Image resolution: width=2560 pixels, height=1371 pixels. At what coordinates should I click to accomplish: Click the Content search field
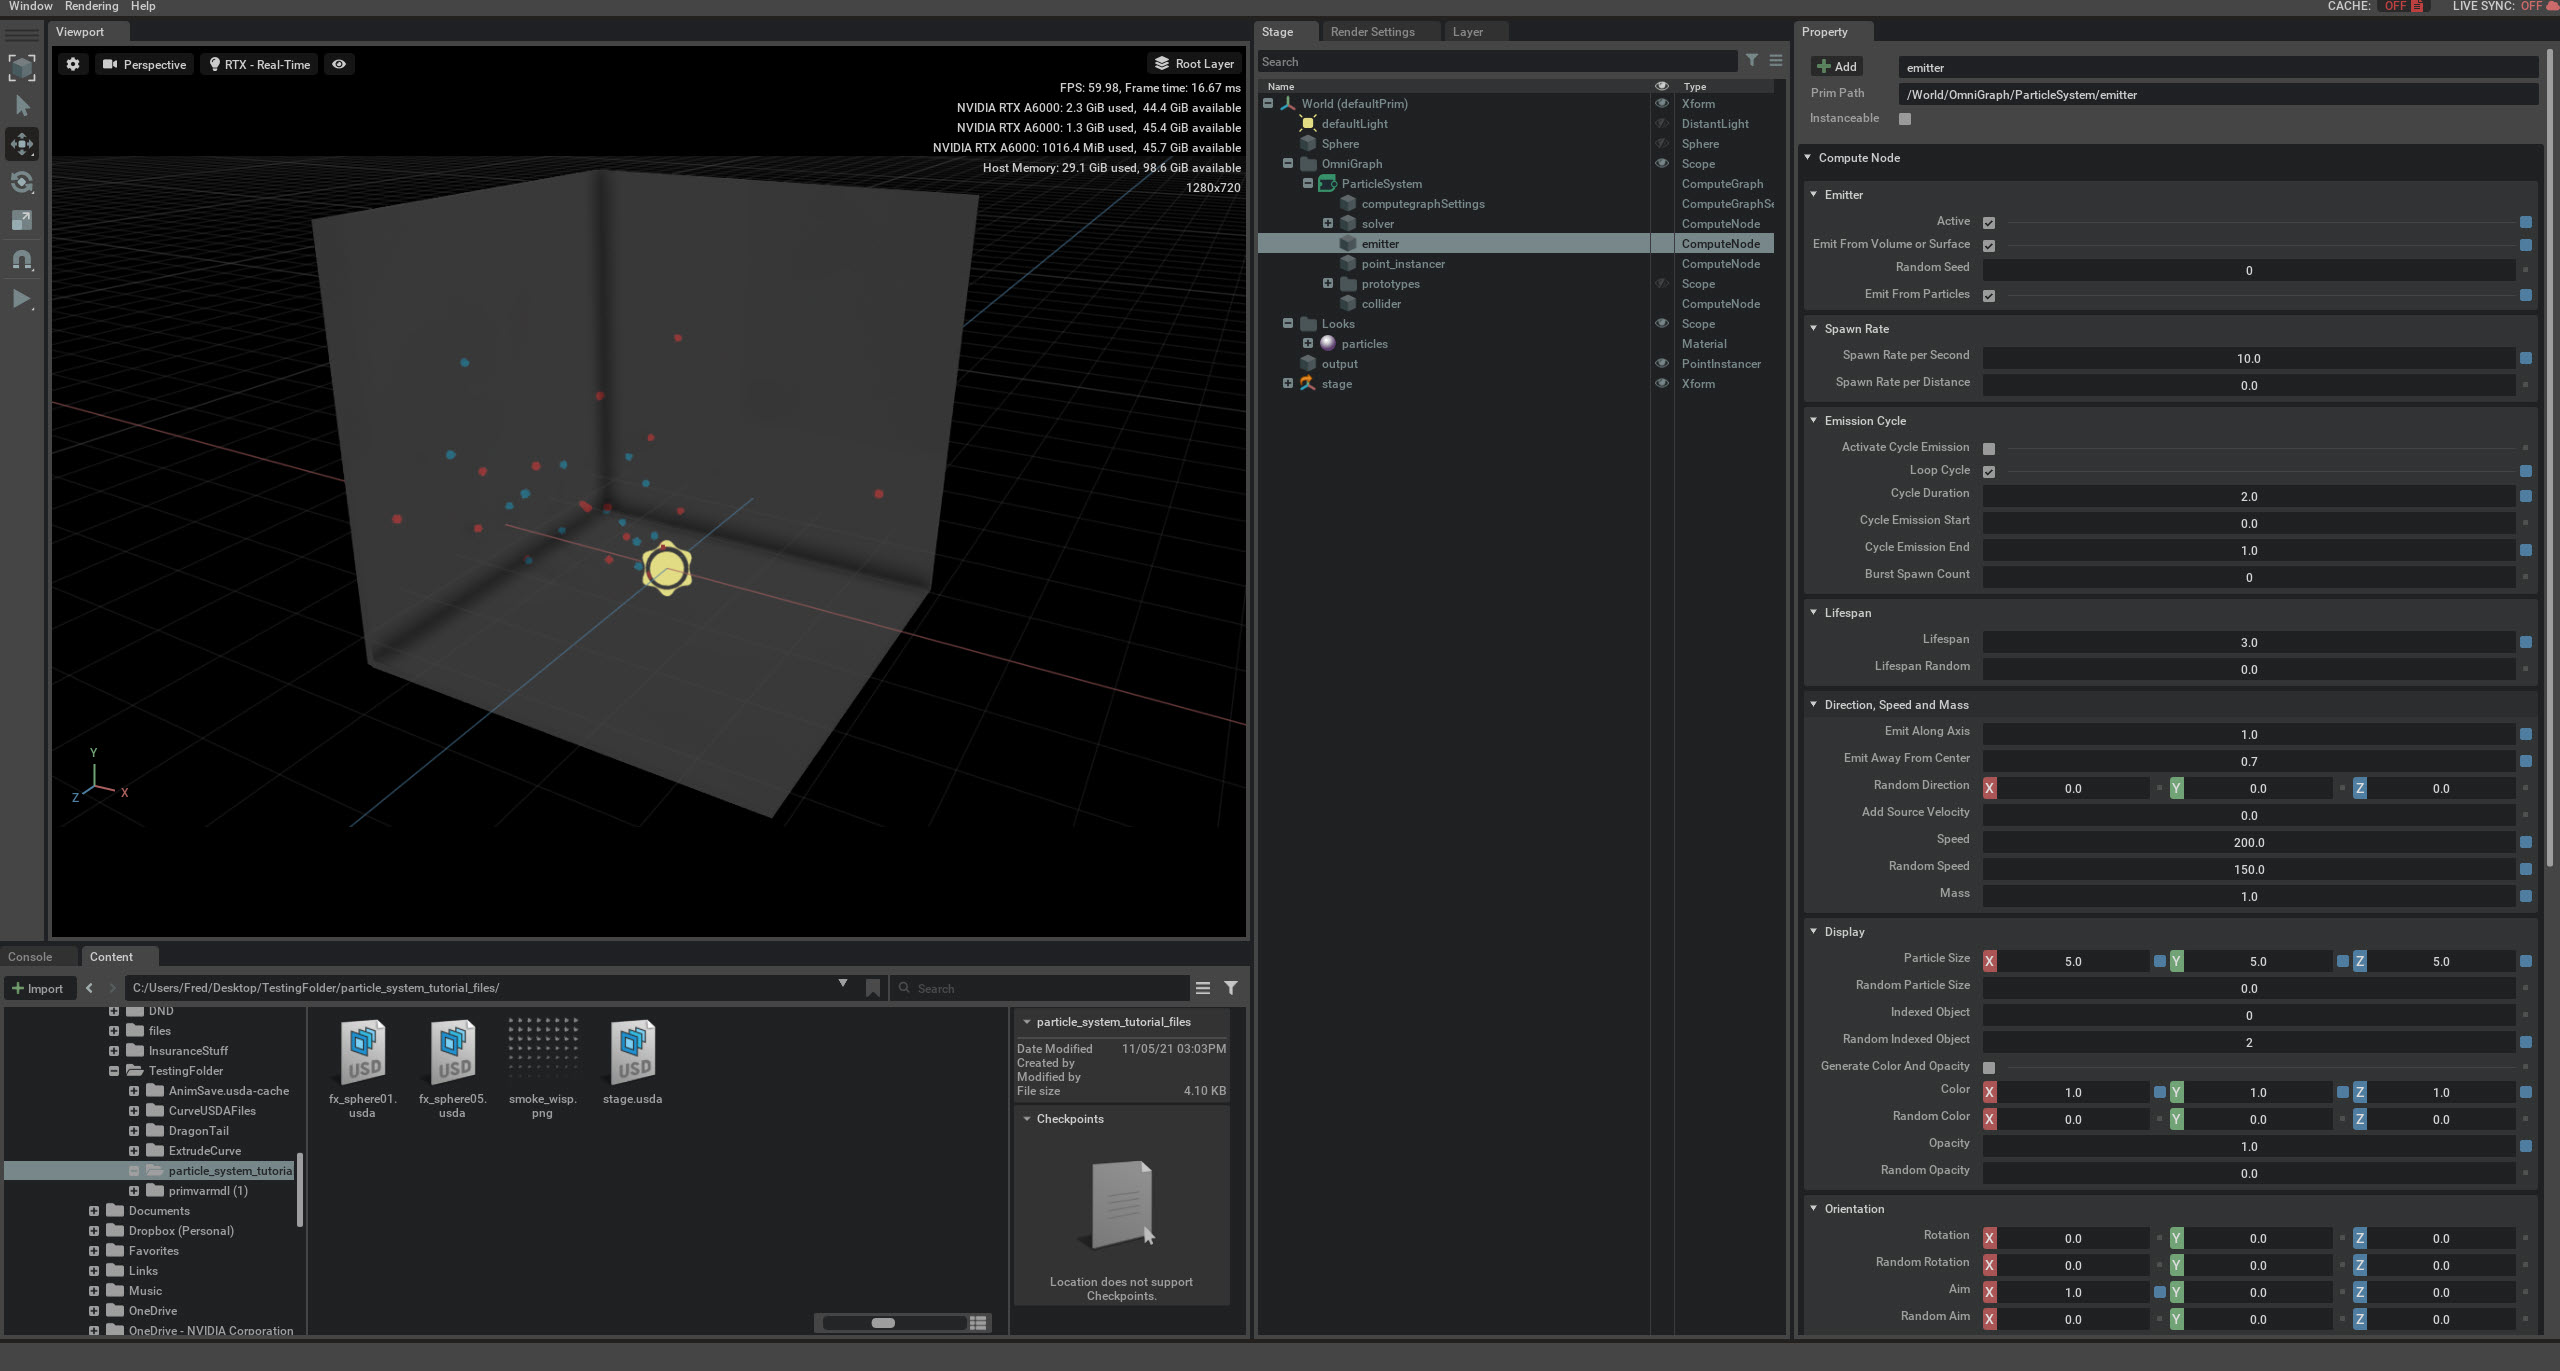1040,988
